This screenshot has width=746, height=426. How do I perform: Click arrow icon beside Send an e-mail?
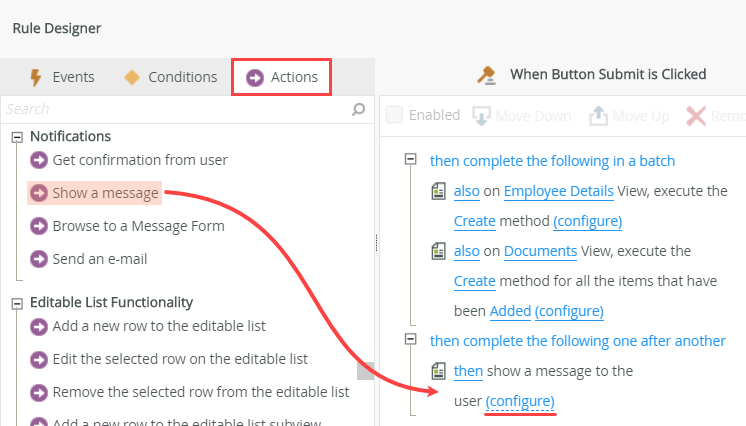pos(39,259)
